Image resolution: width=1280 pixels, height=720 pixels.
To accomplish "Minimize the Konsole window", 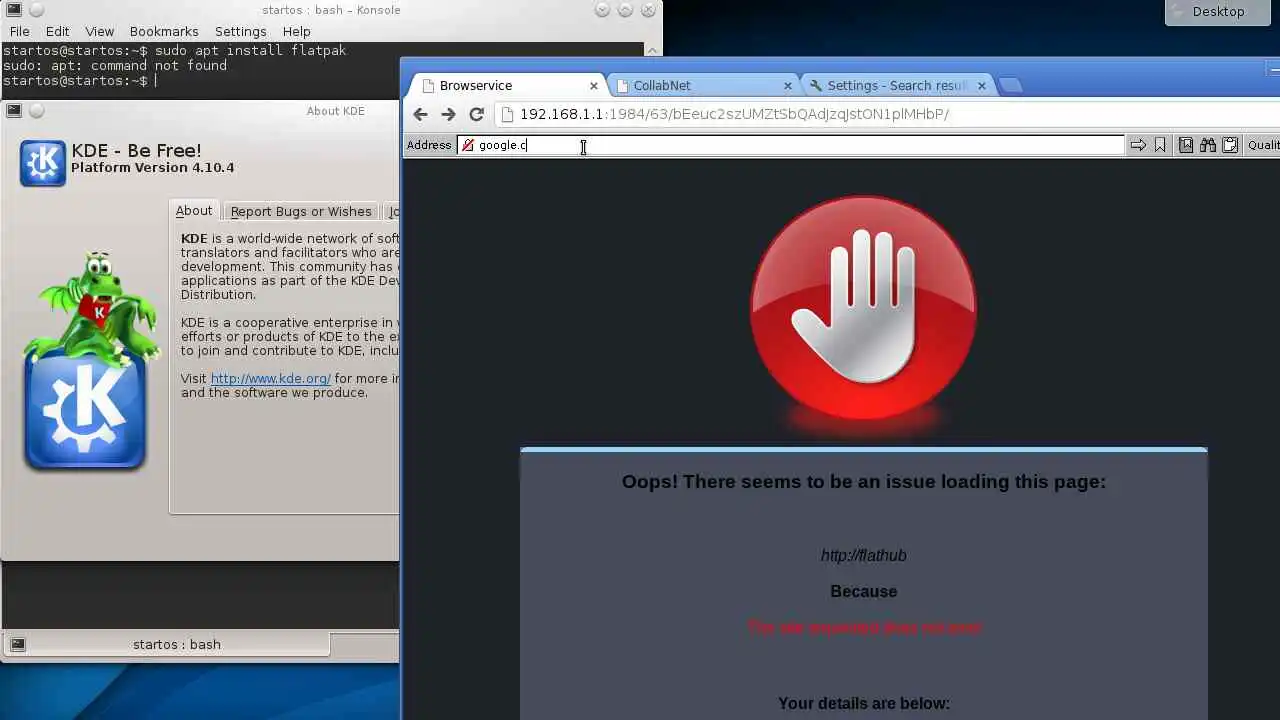I will point(602,10).
